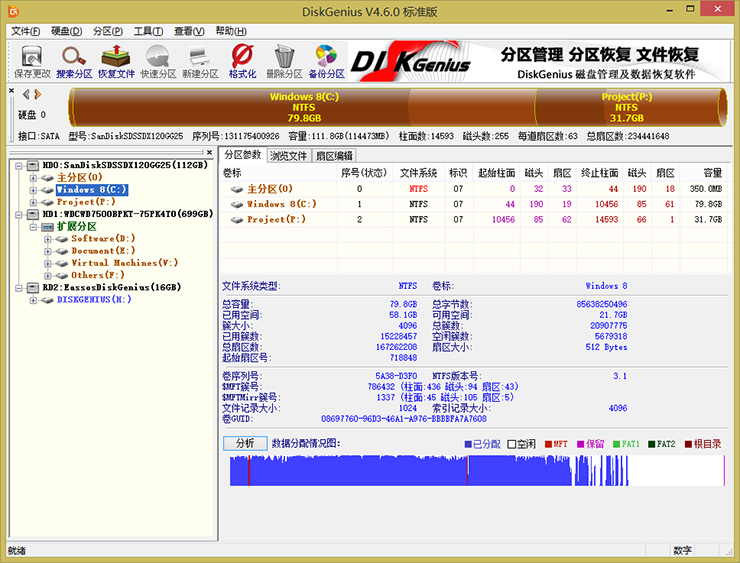Expand the Software(D:) partition node
Image resolution: width=740 pixels, height=563 pixels.
47,239
